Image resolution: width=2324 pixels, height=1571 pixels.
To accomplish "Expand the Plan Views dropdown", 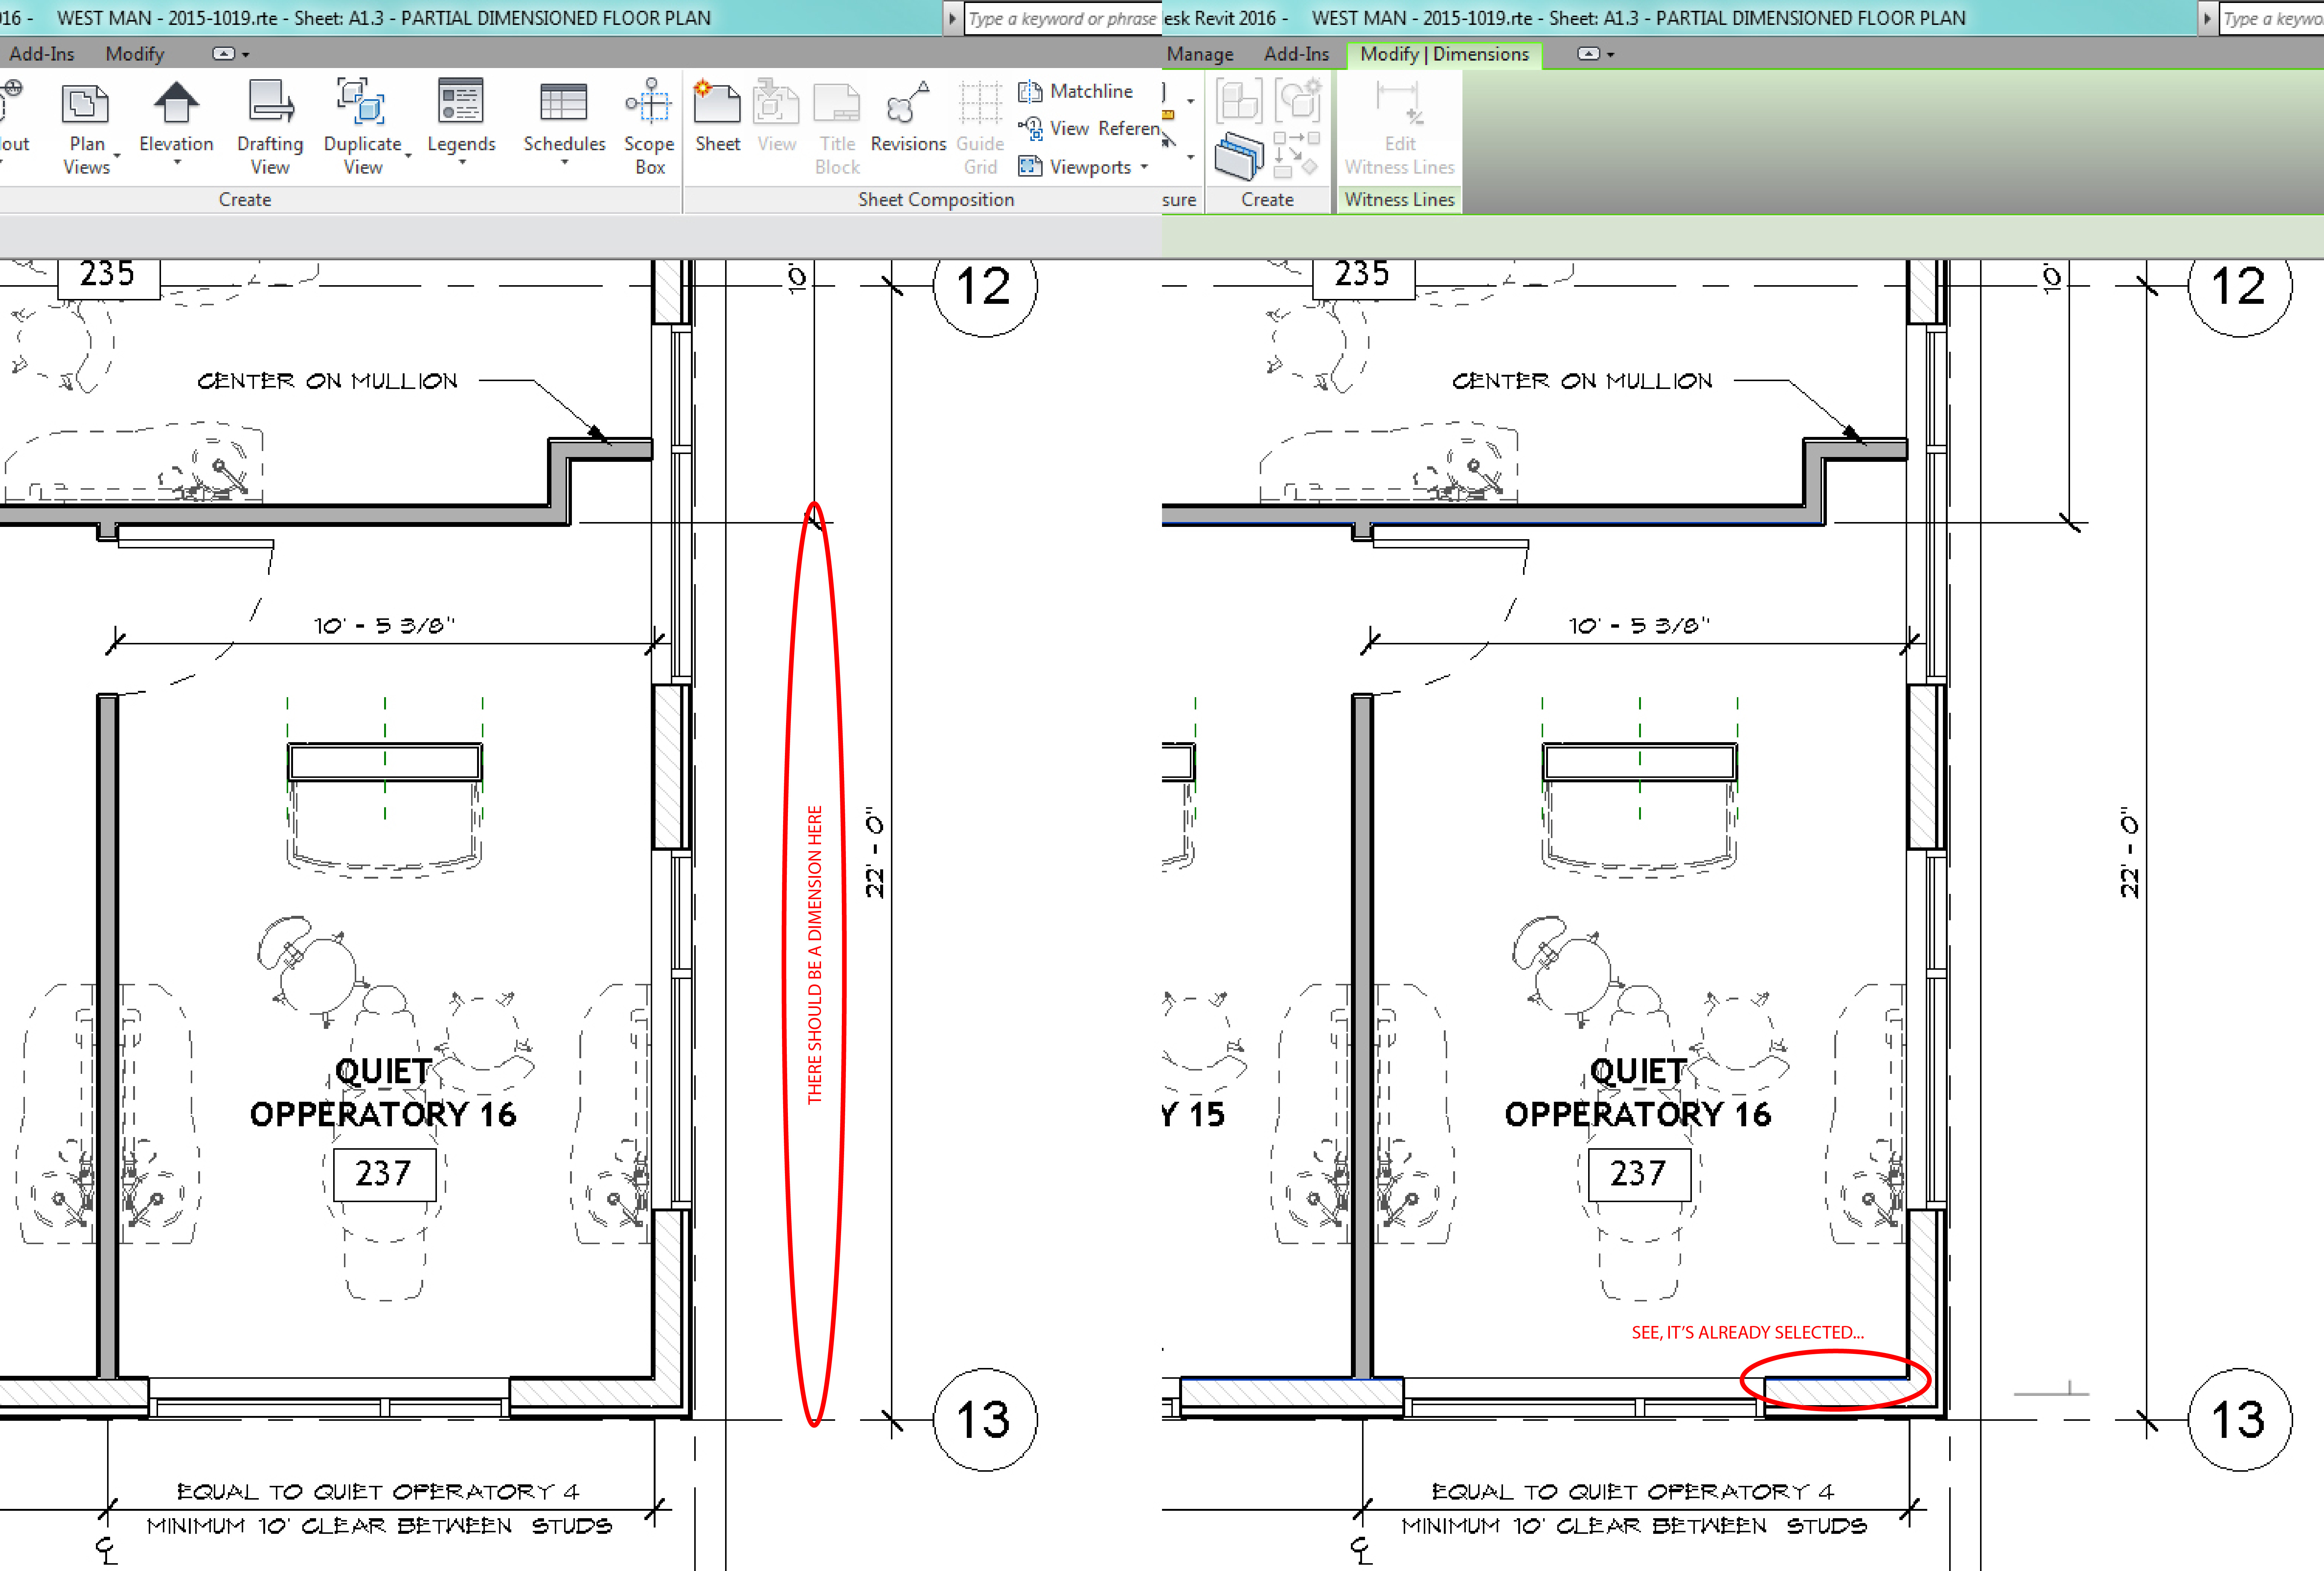I will click(x=117, y=157).
